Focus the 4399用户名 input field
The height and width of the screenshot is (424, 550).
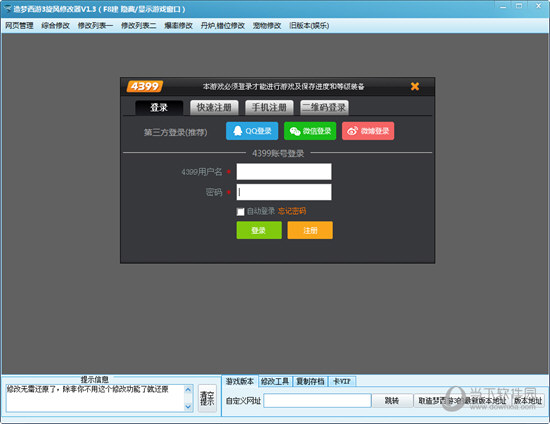tap(284, 171)
